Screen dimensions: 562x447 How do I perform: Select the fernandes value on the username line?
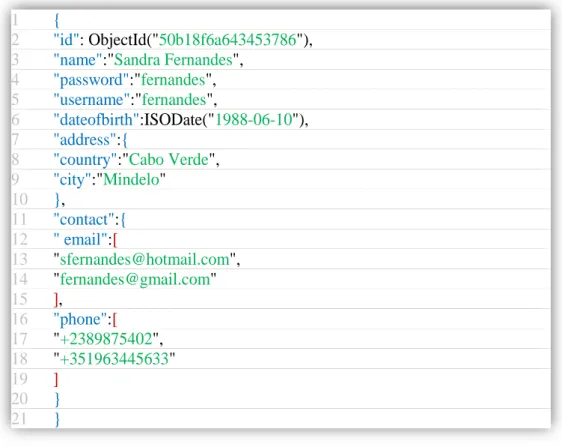174,100
